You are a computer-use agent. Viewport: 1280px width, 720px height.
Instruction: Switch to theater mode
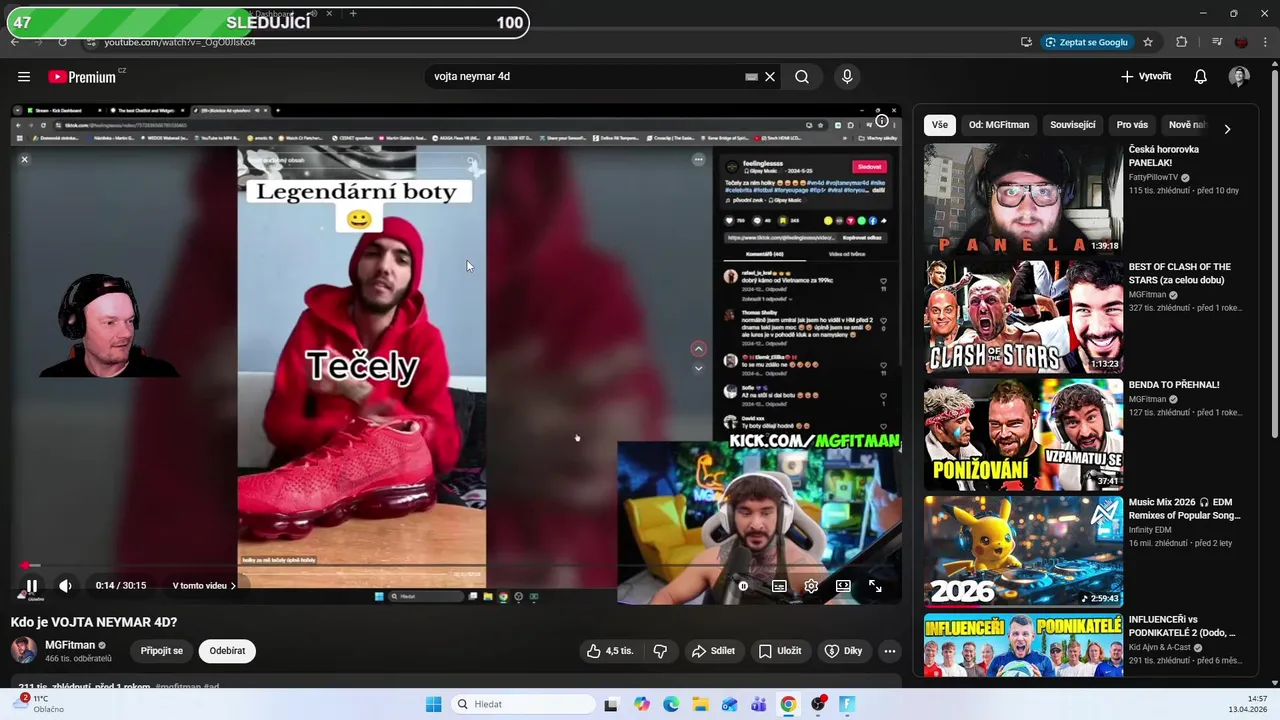point(843,586)
